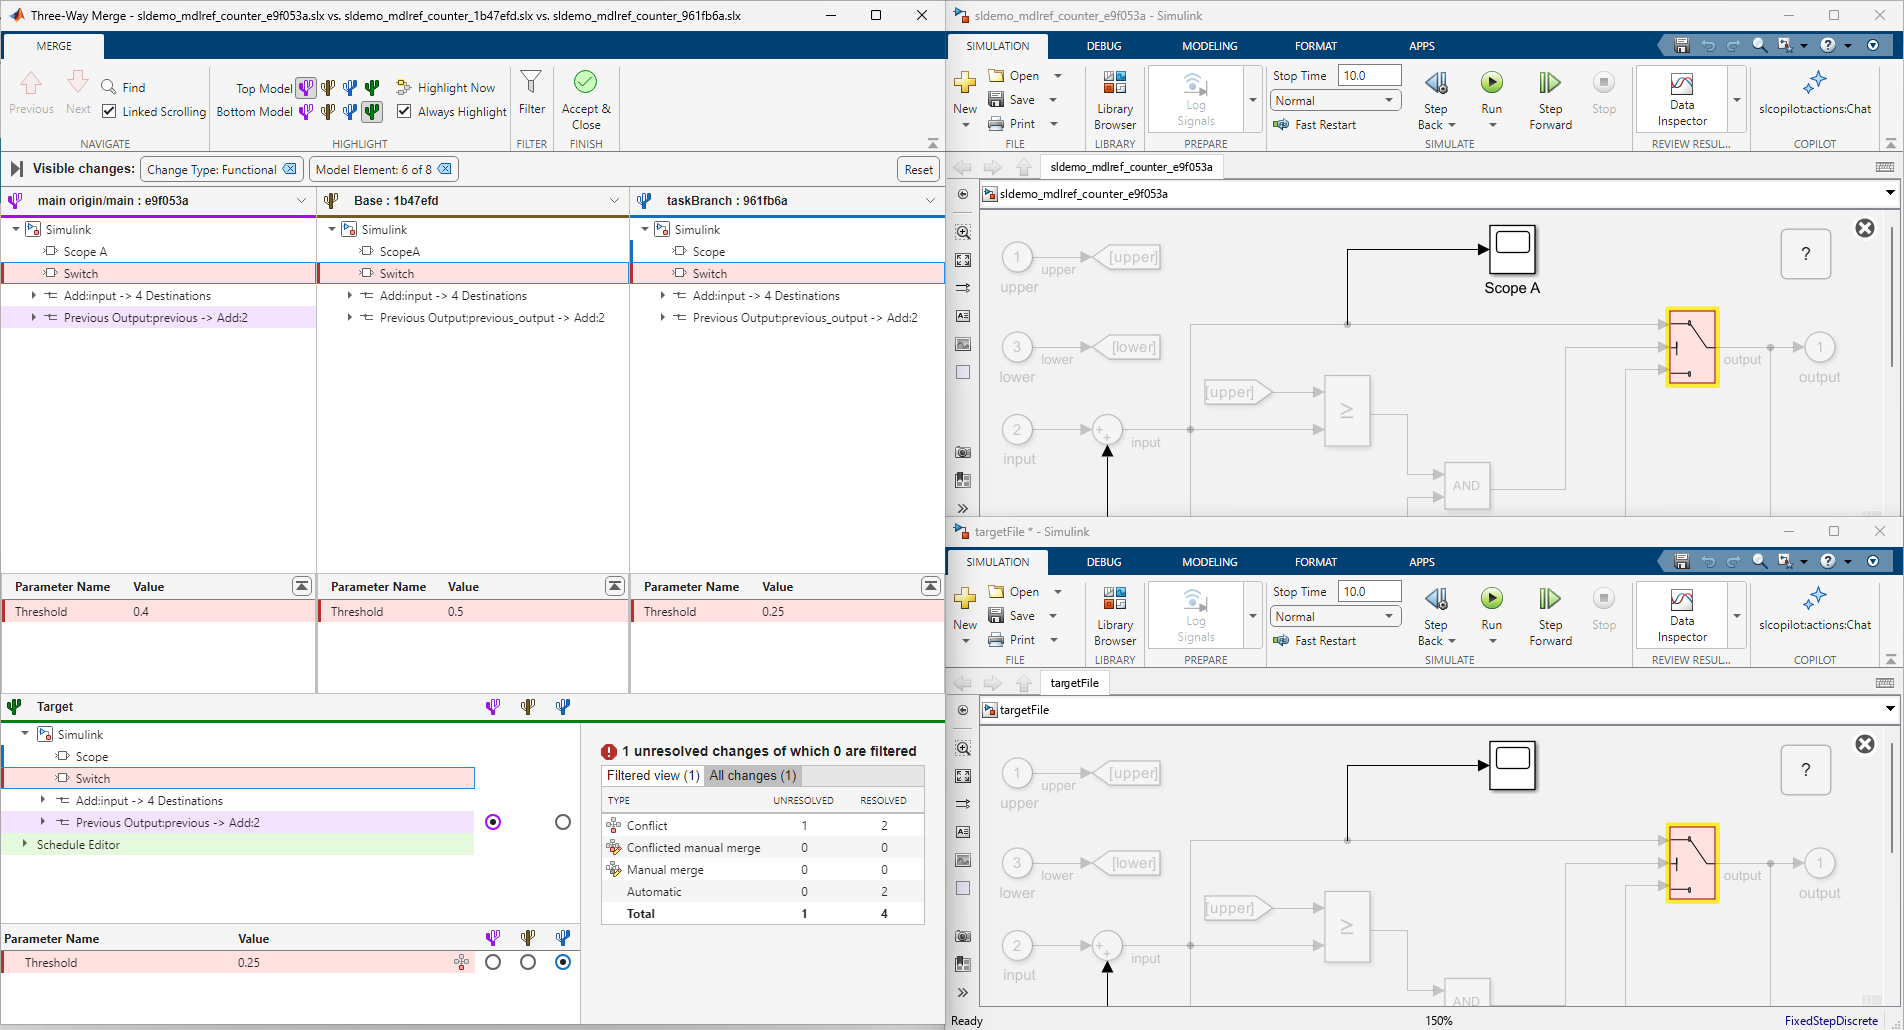Expand Add:input row in main origin pane

point(34,296)
